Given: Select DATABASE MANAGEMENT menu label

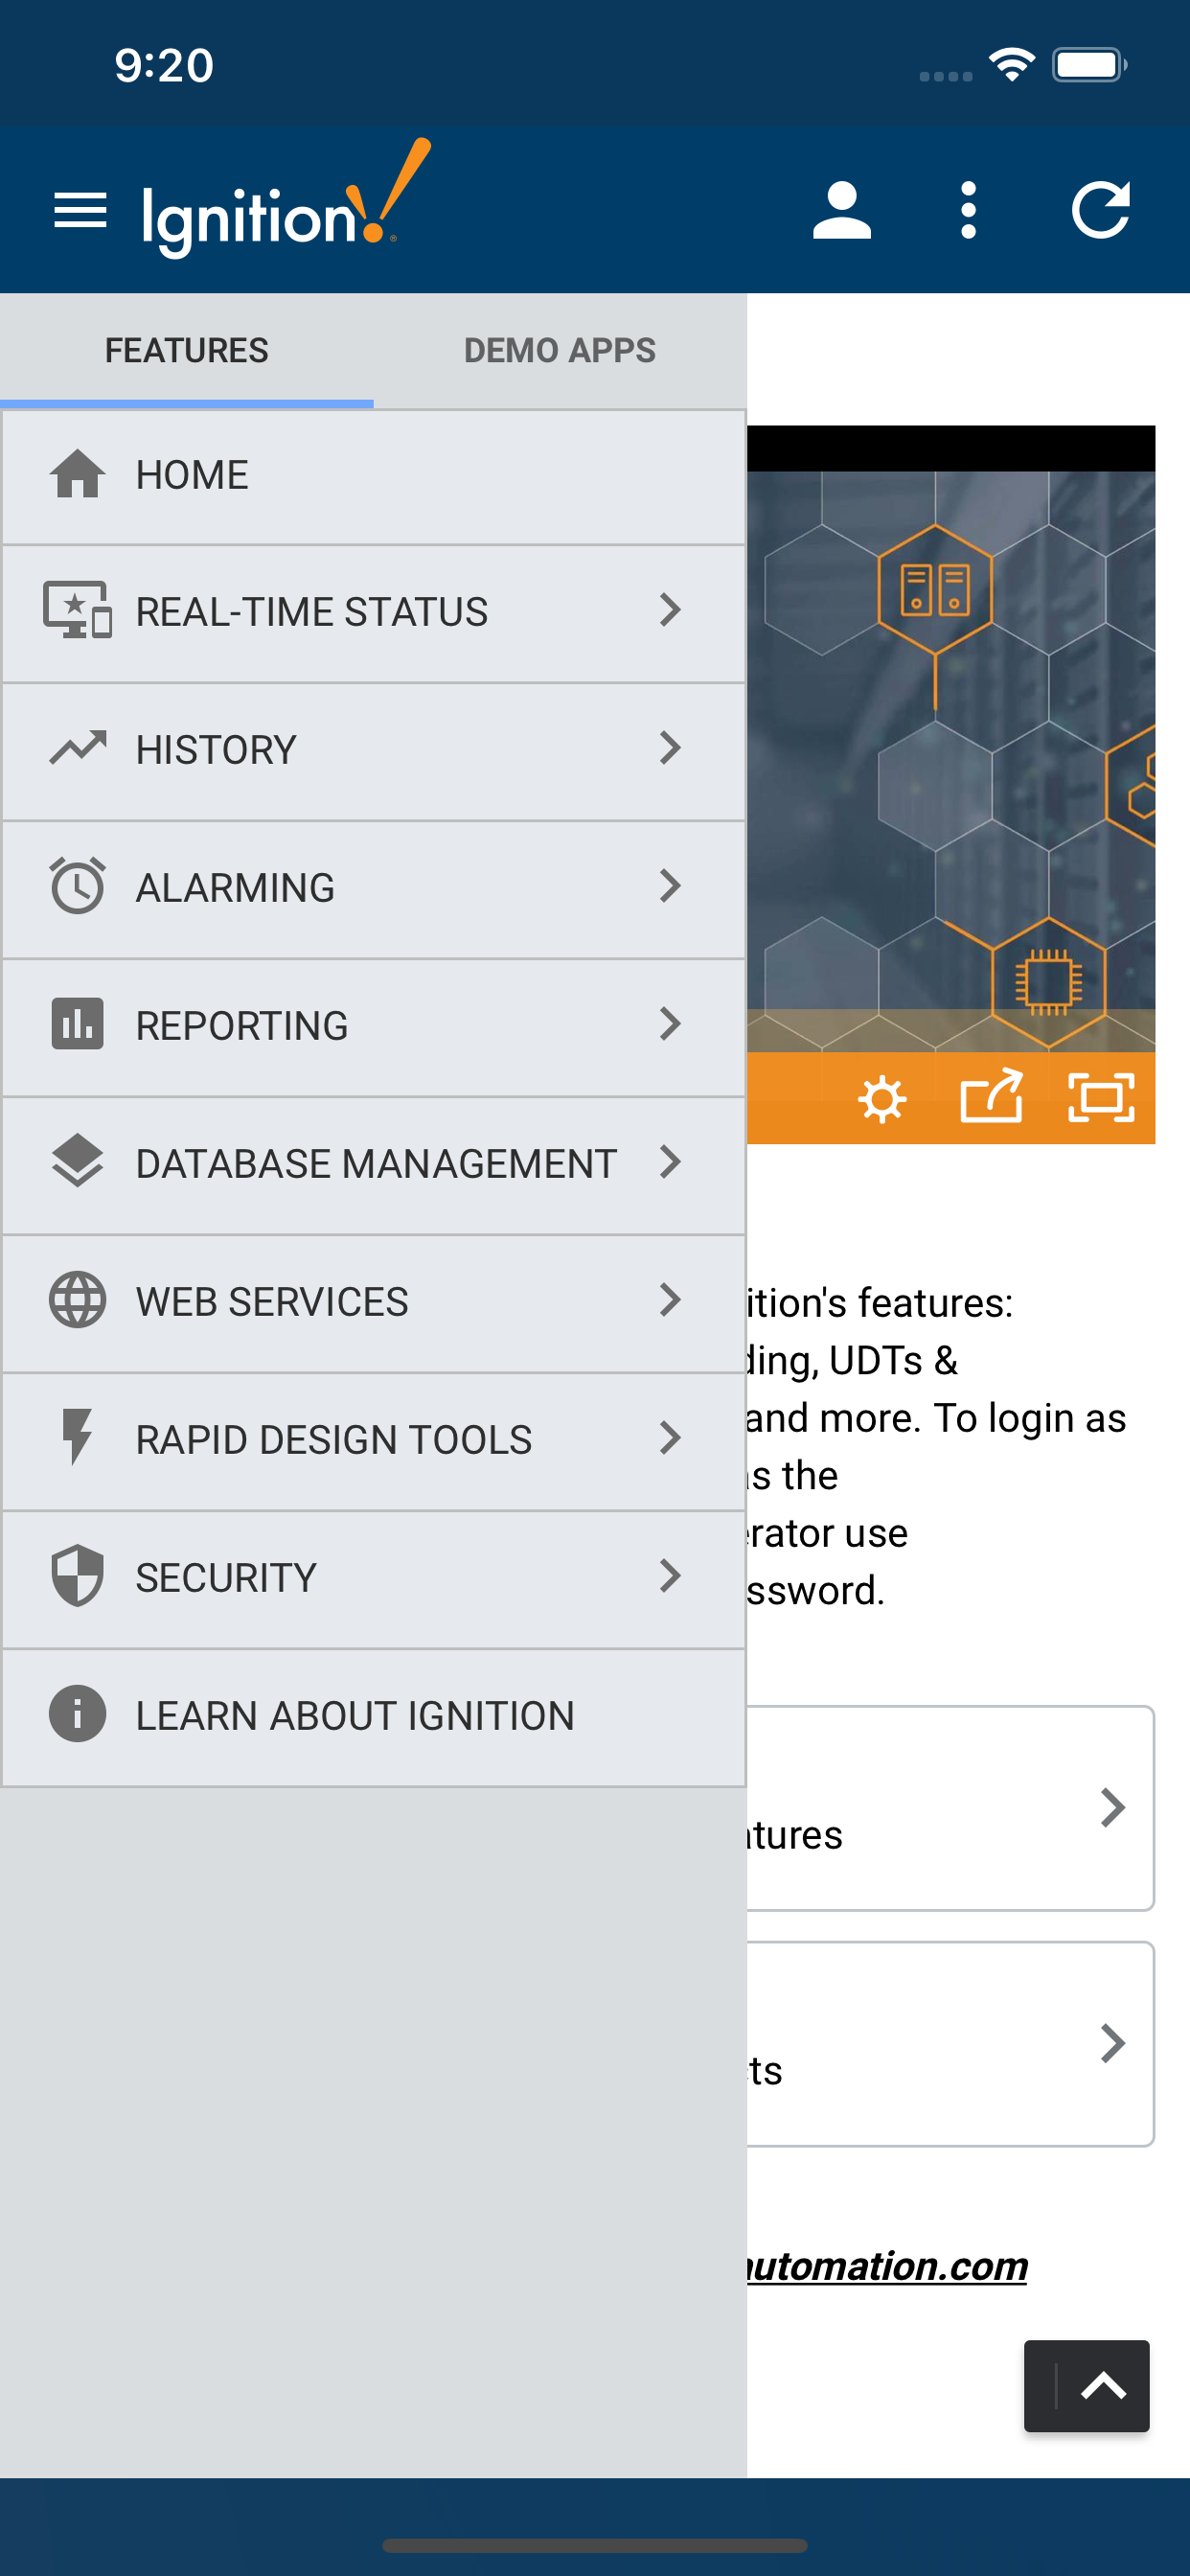Looking at the screenshot, I should coord(376,1164).
